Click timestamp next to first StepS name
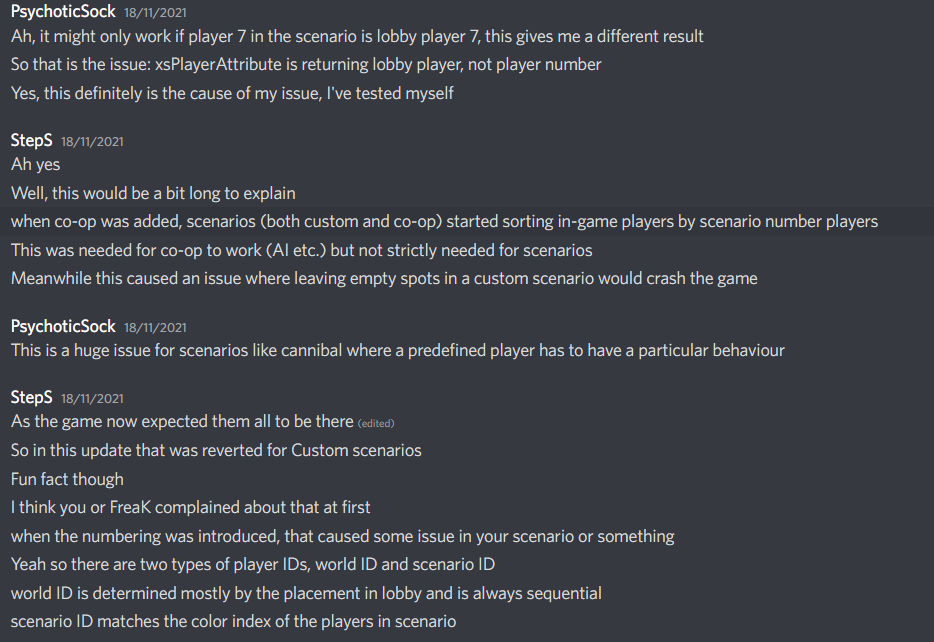 click(92, 142)
